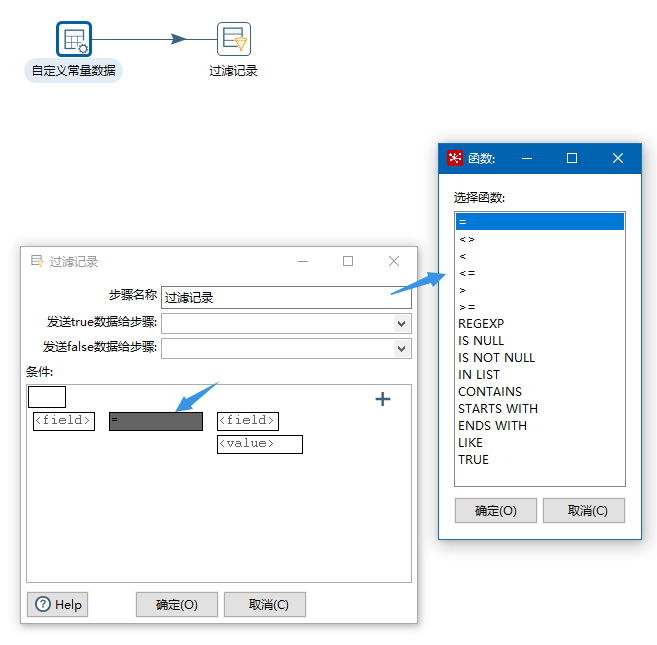Viewport: 657px width, 645px height.
Task: Select the 自定义常量数据 step icon
Action: click(x=74, y=39)
